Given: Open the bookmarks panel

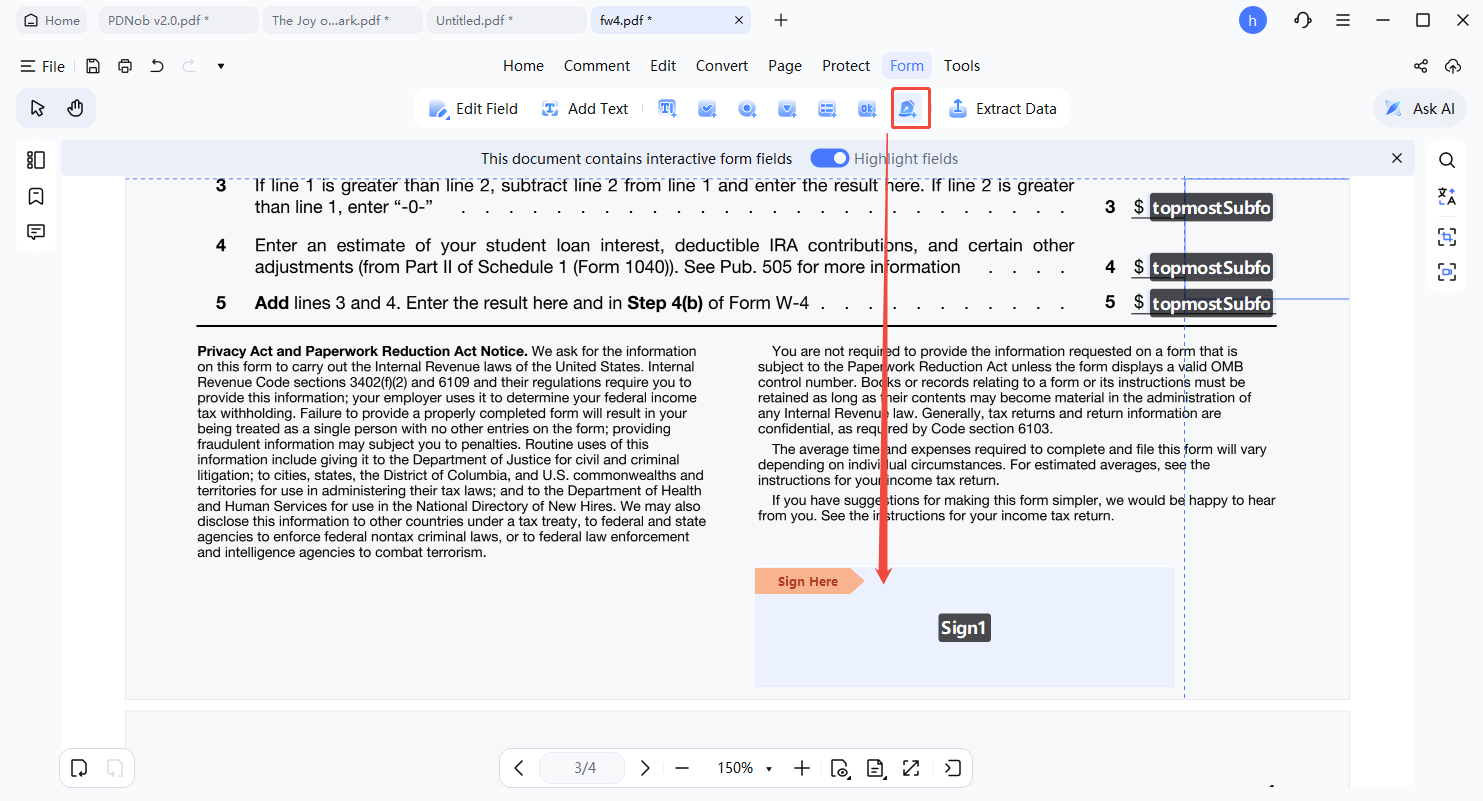Looking at the screenshot, I should [36, 196].
